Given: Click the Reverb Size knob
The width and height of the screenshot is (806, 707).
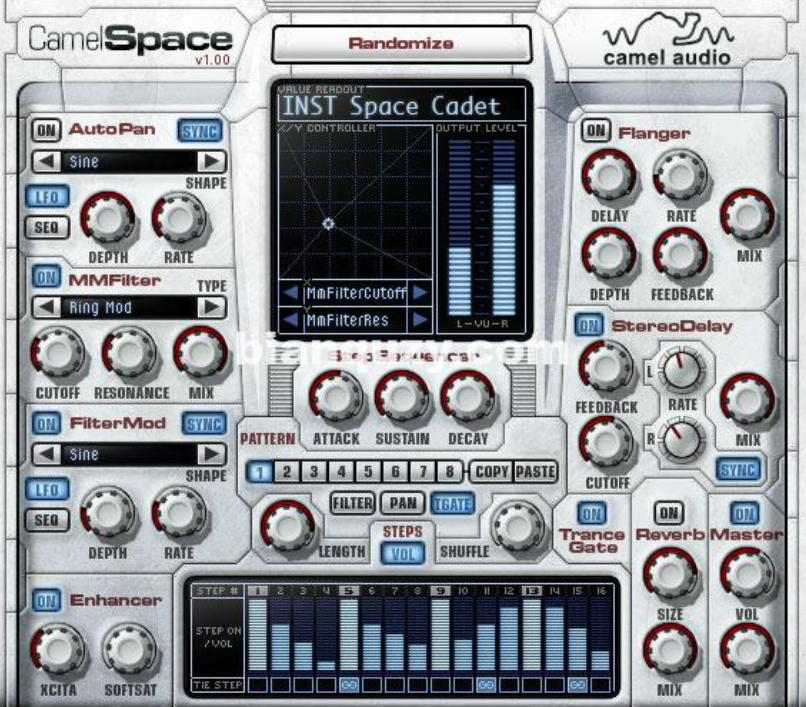Looking at the screenshot, I should [668, 575].
